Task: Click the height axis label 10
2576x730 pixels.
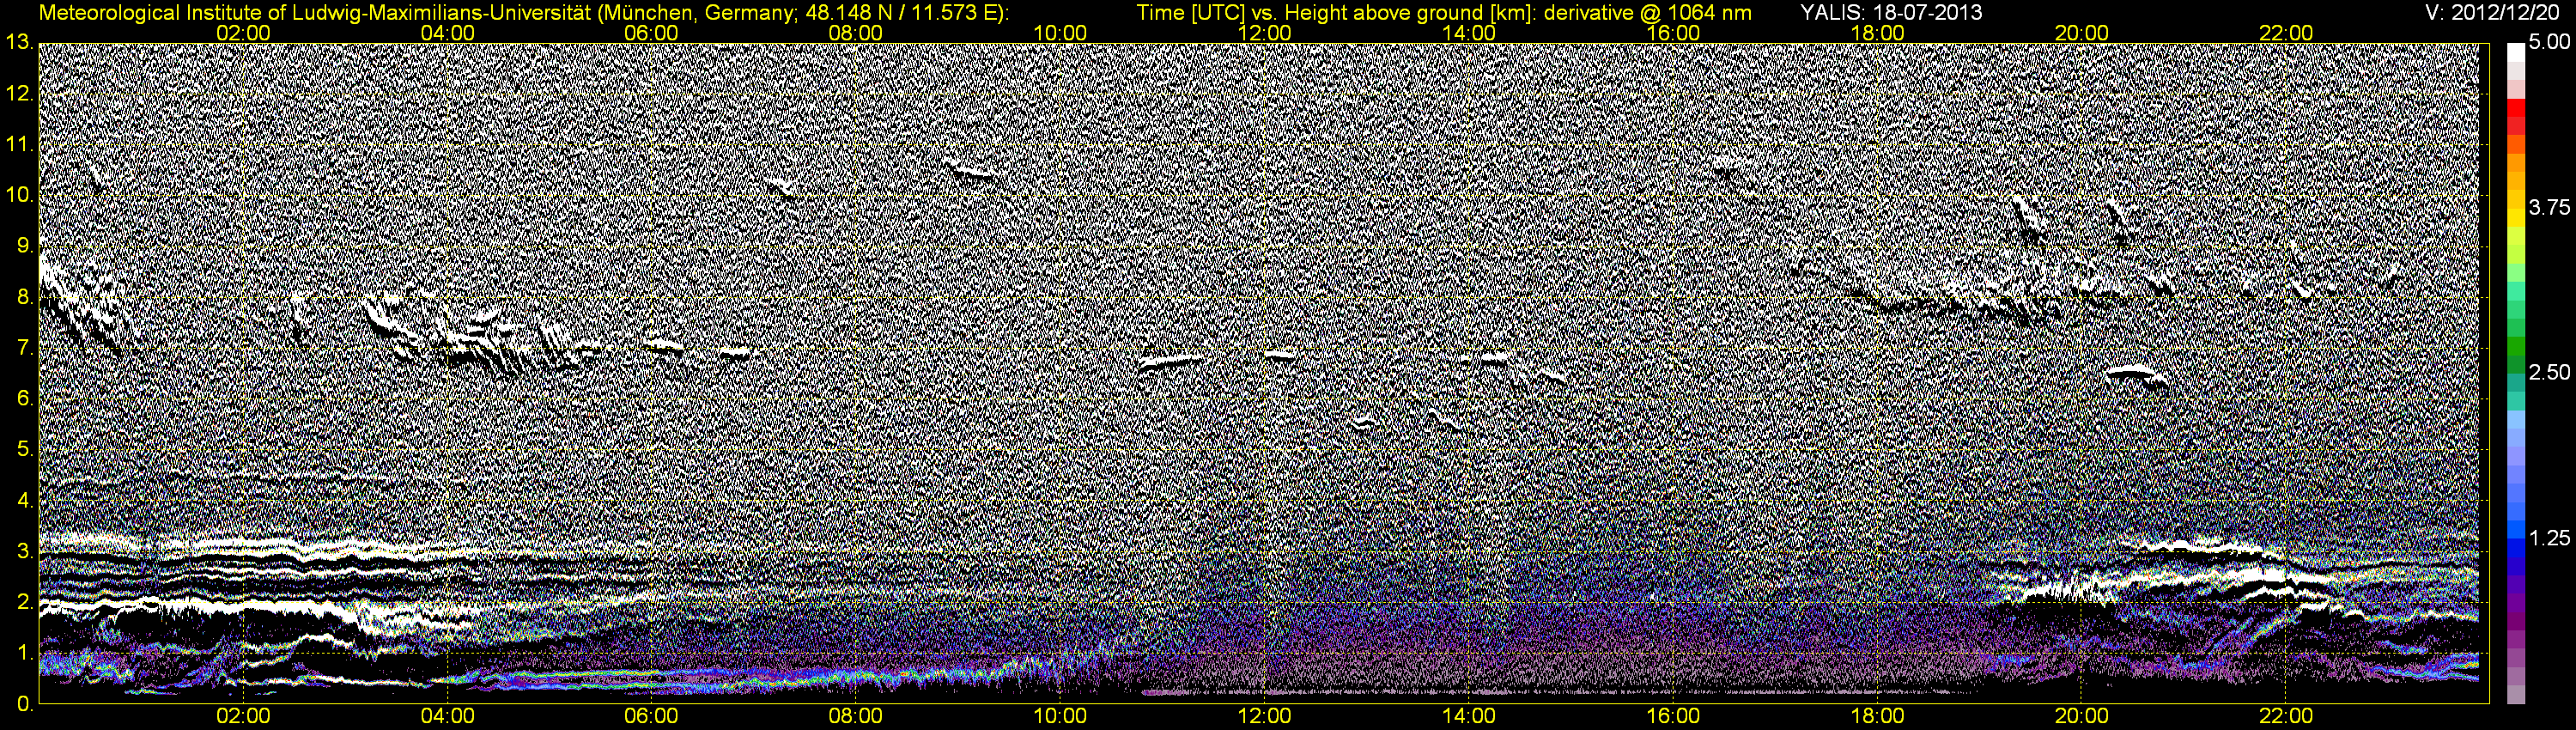Action: [x=18, y=195]
